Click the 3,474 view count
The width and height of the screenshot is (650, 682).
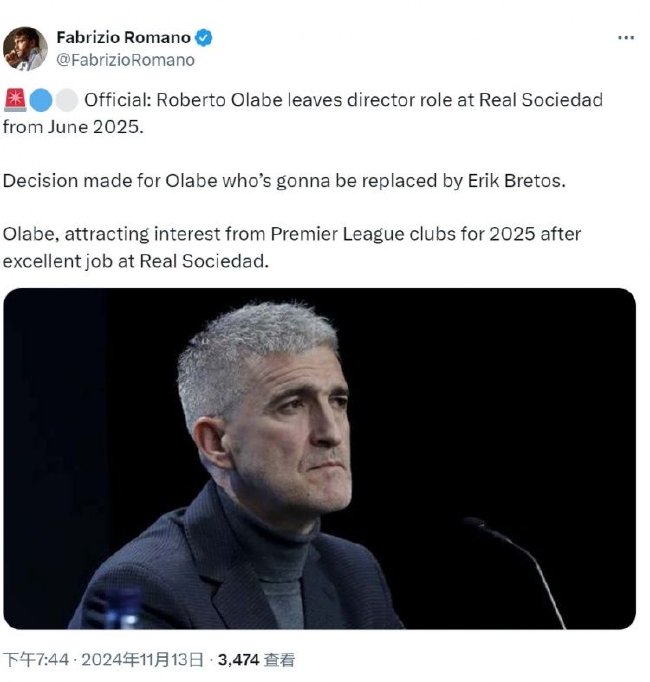(238, 660)
